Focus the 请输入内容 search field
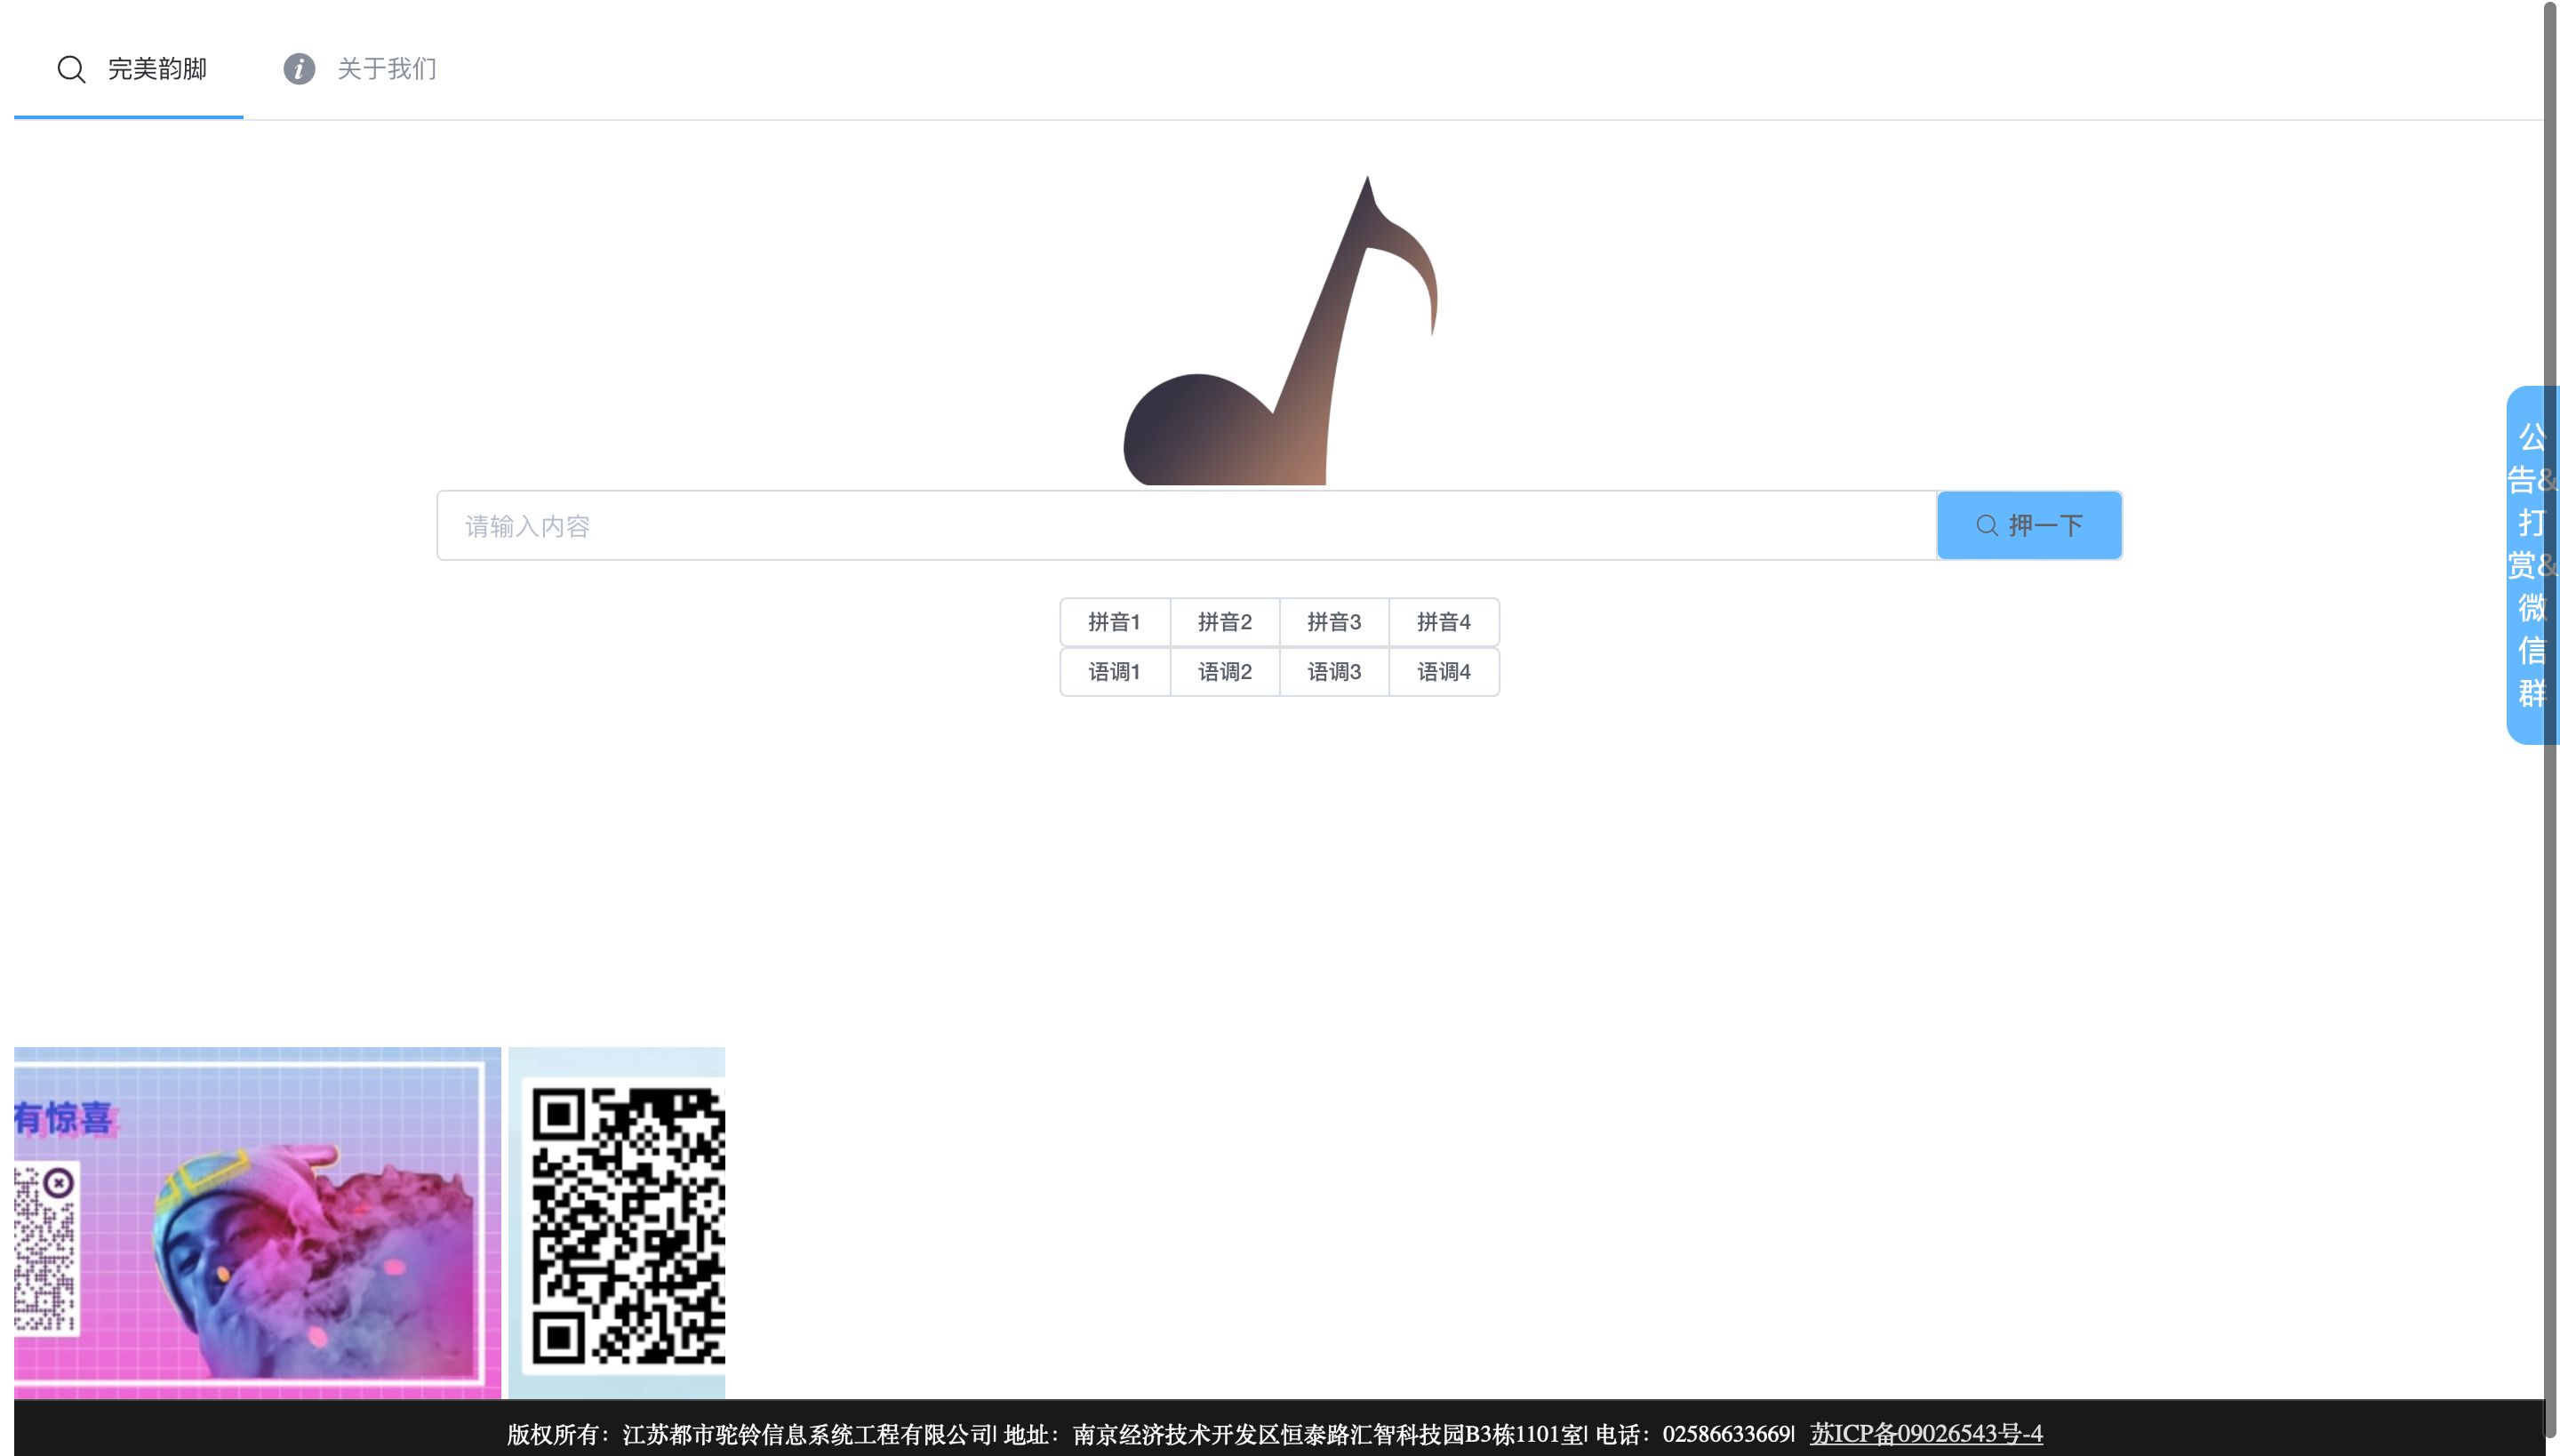Screen dimensions: 2560x1456 click(1186, 526)
